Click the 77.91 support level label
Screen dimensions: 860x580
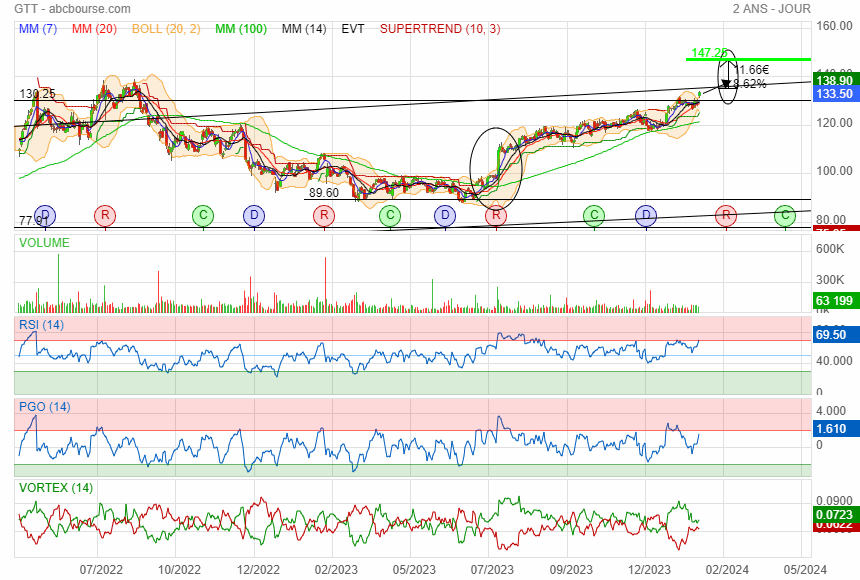tap(34, 221)
